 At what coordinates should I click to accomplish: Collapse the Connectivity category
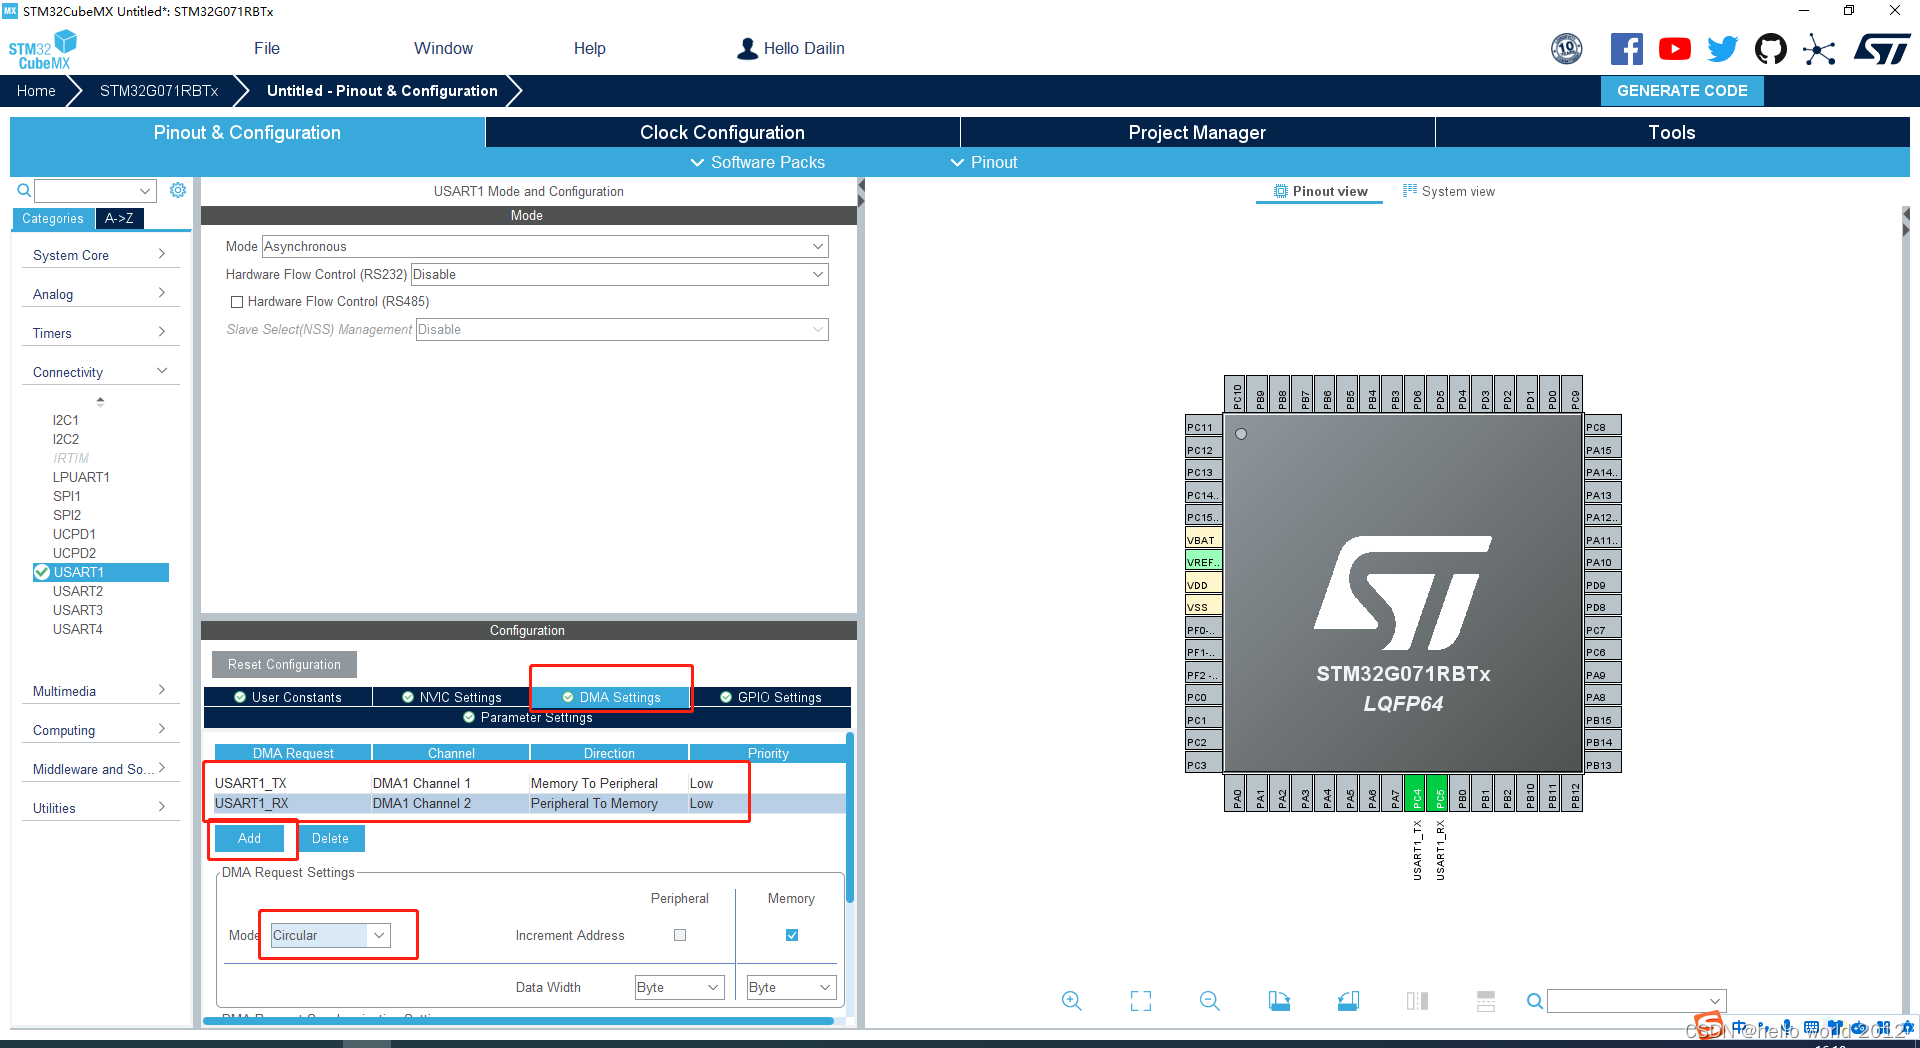[x=99, y=372]
